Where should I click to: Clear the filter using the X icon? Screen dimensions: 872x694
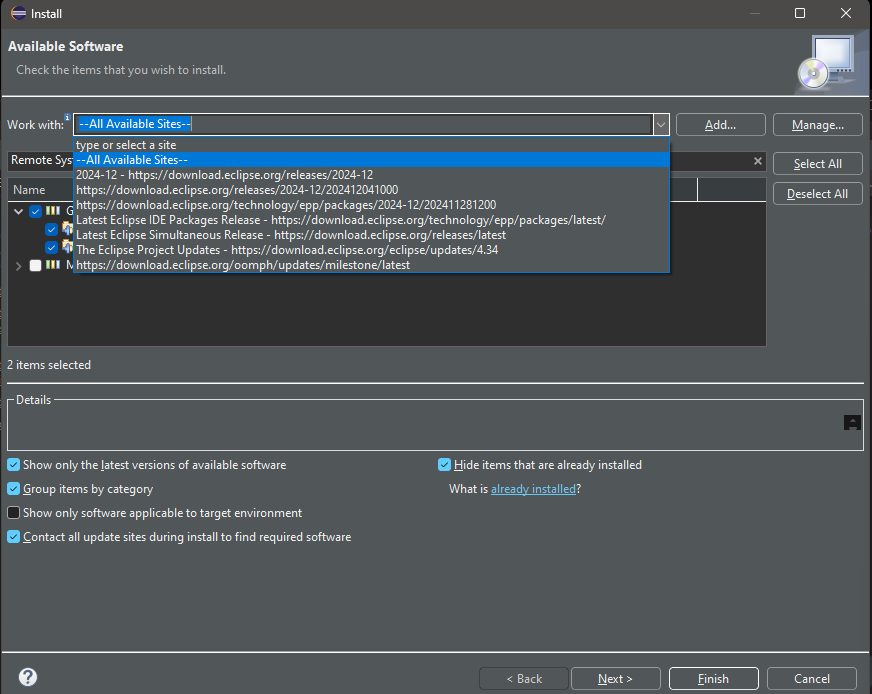point(757,161)
